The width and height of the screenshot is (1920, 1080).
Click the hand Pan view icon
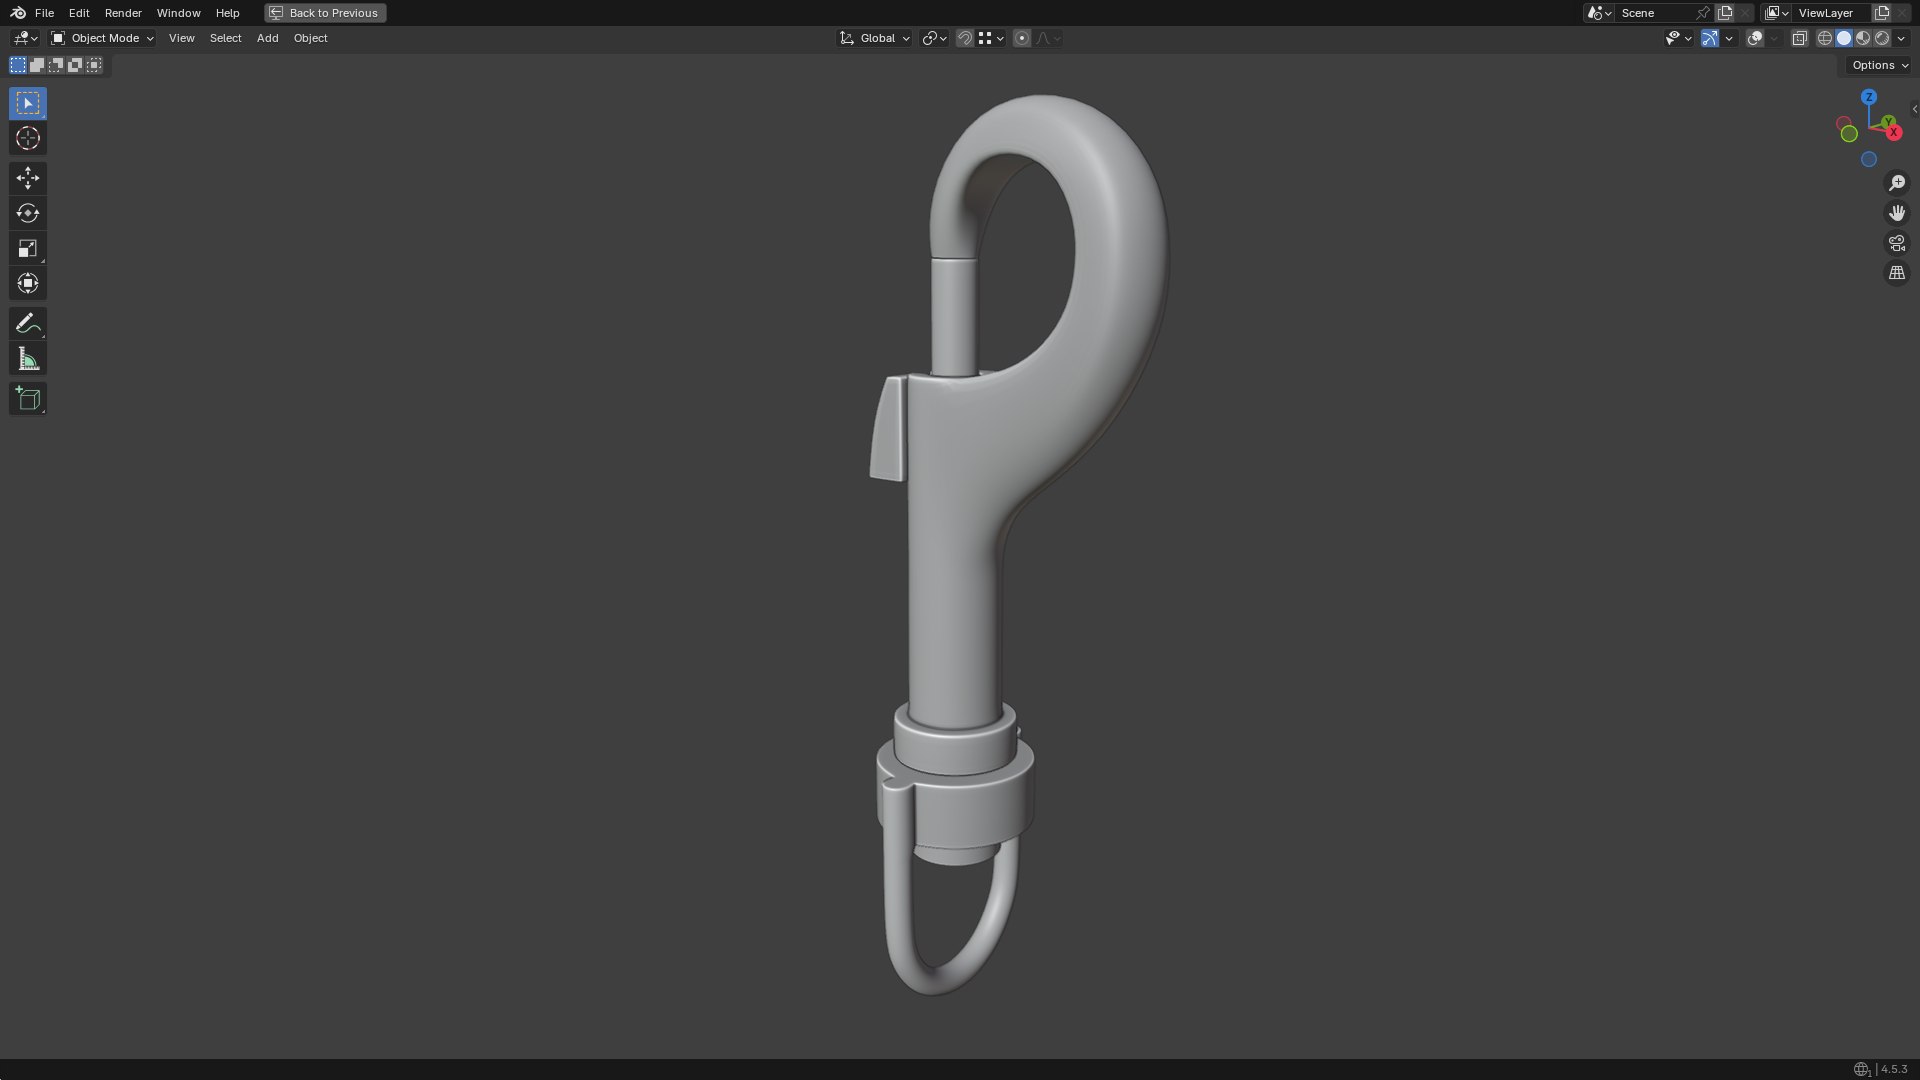point(1897,213)
